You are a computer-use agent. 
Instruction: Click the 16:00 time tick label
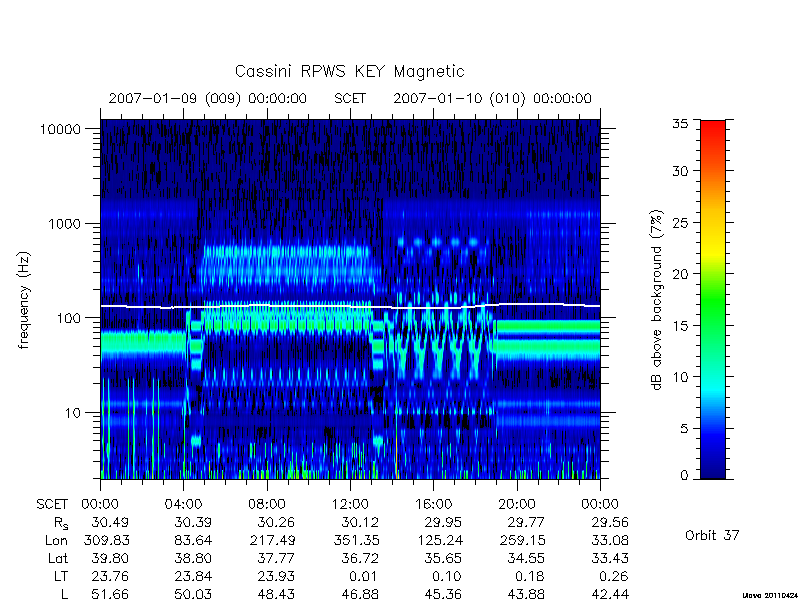[x=433, y=505]
